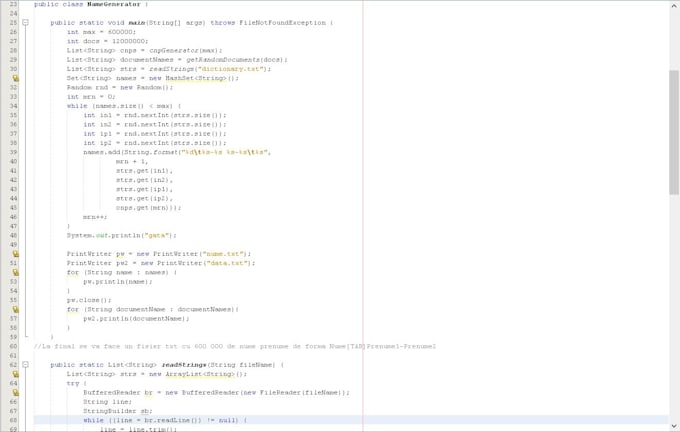Click on the 'pw.close();' line
This screenshot has width=680, height=432.
point(89,300)
